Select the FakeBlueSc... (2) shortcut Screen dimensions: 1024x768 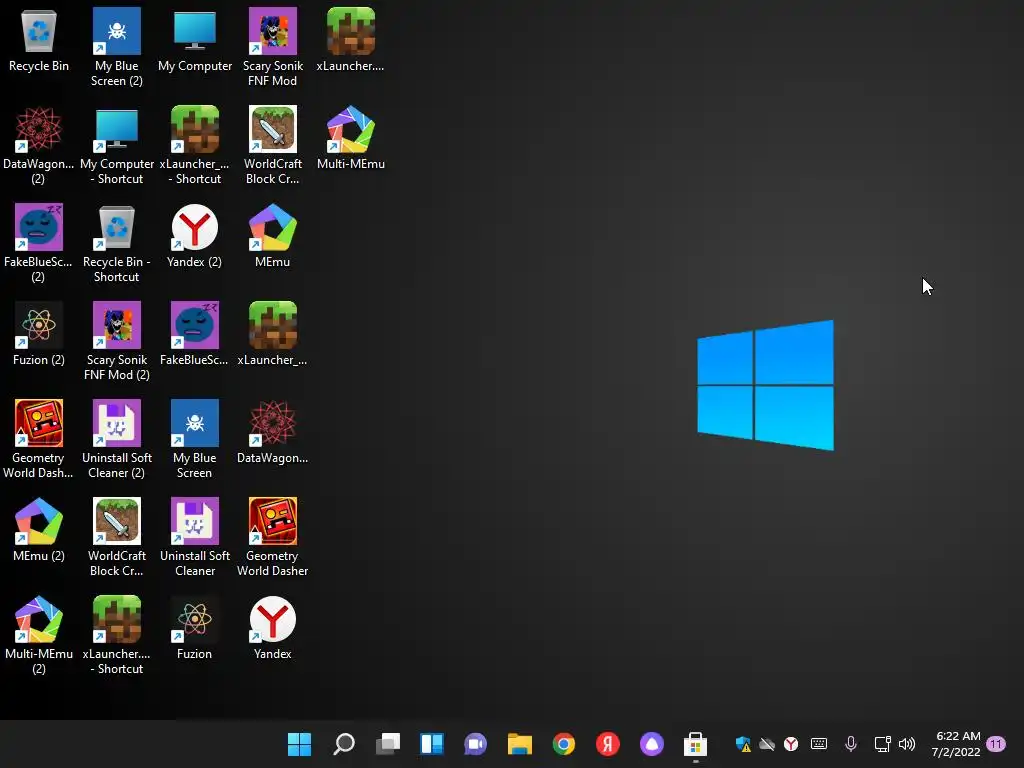[x=39, y=243]
